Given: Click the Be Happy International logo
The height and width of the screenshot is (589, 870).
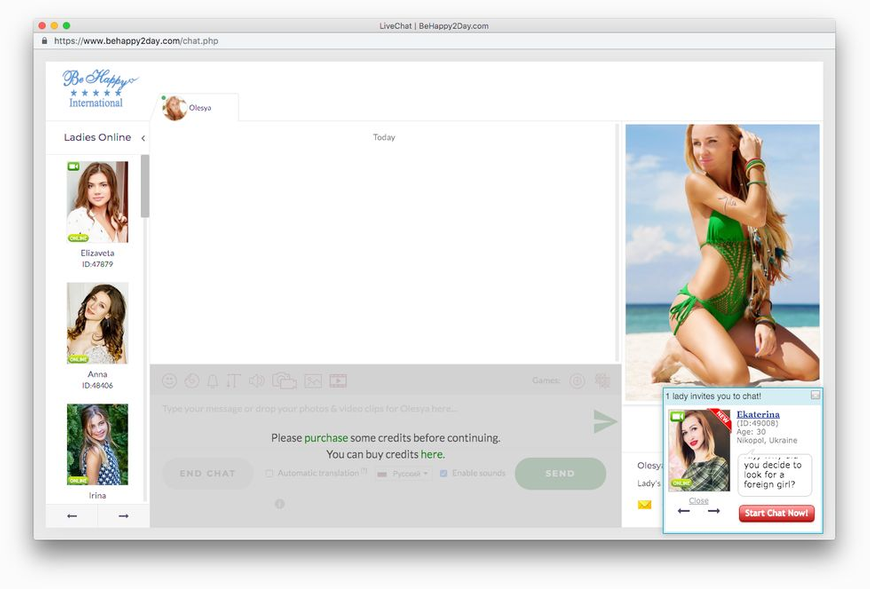Looking at the screenshot, I should tap(98, 88).
